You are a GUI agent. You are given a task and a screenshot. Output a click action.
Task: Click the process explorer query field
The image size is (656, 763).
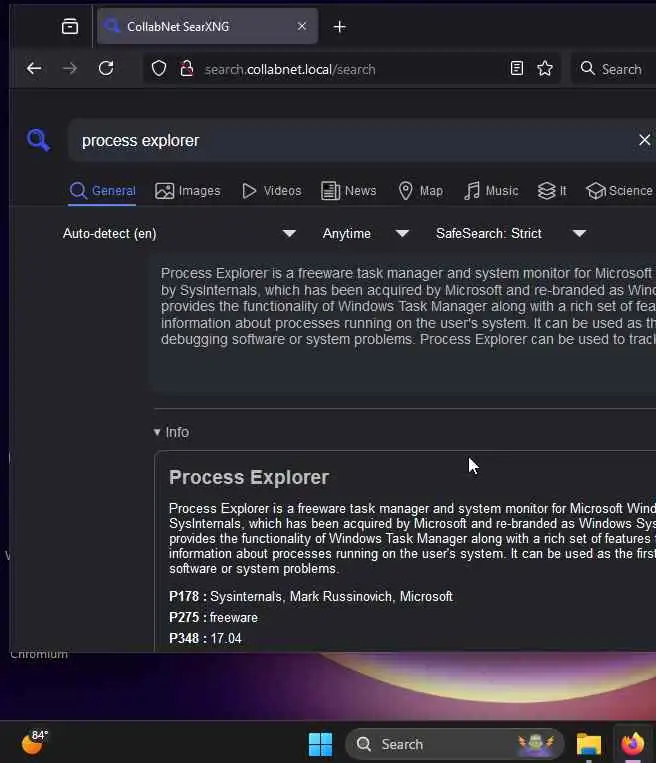350,141
